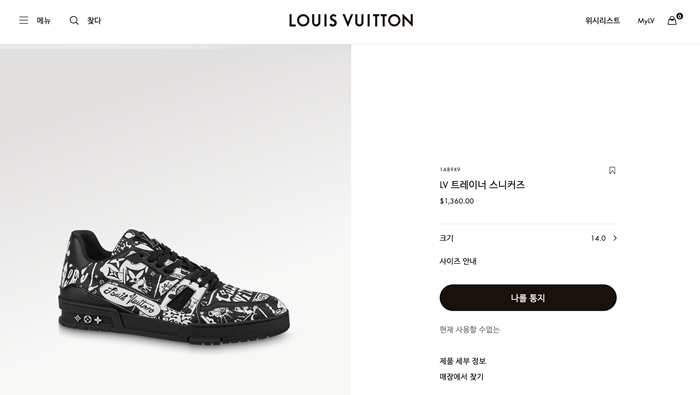Open the 위시리스트 wishlist link
Viewport: 700px width, 395px height.
pyautogui.click(x=602, y=21)
